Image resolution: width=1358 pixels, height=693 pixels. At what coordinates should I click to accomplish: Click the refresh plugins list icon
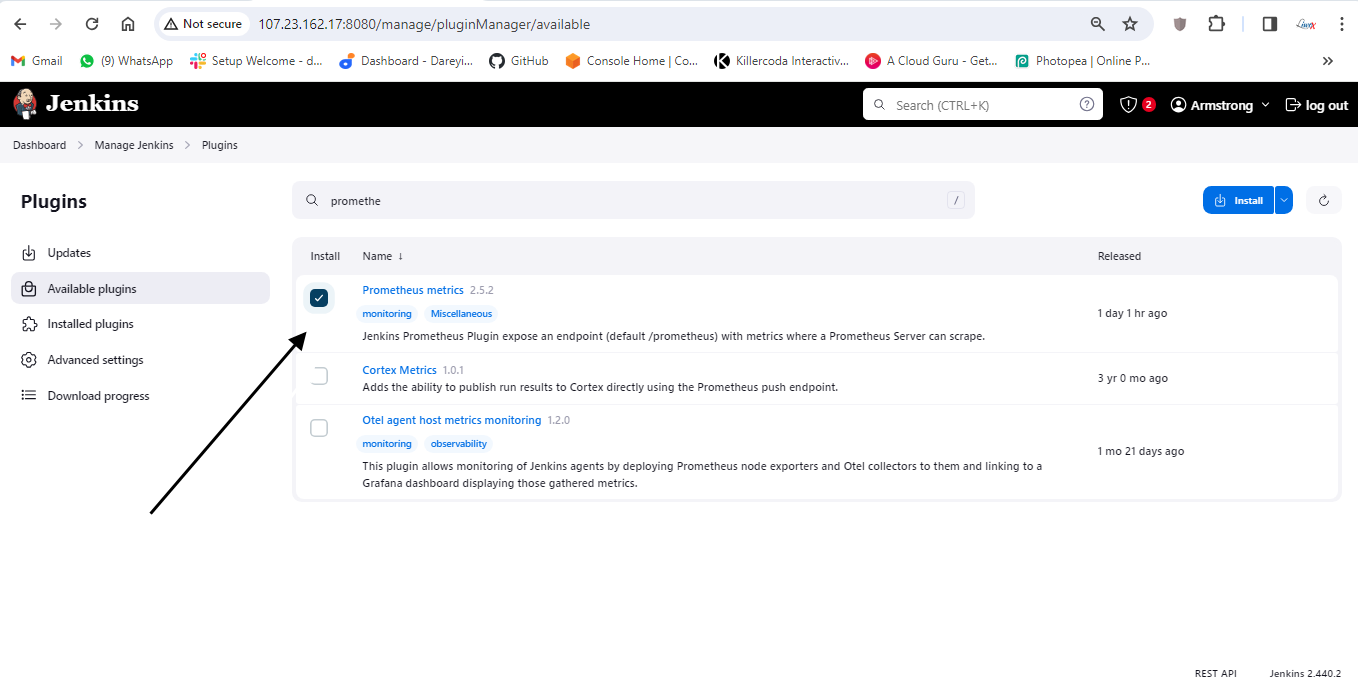click(1323, 200)
